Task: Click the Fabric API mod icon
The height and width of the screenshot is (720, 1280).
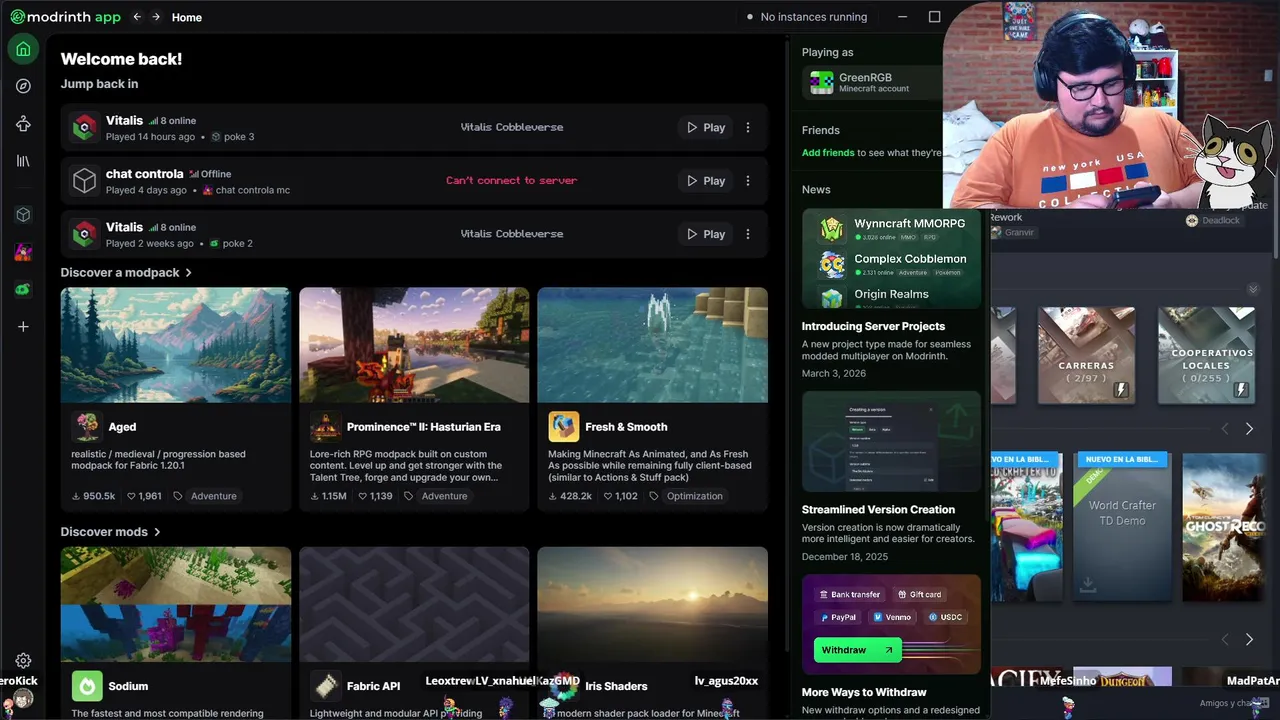Action: point(325,686)
